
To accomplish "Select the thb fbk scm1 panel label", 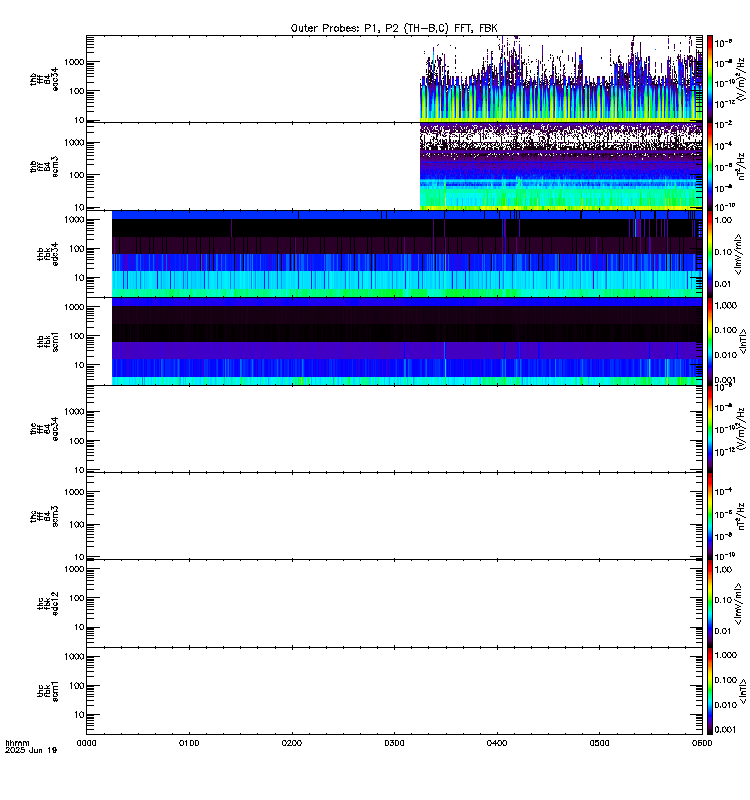I will pos(48,341).
